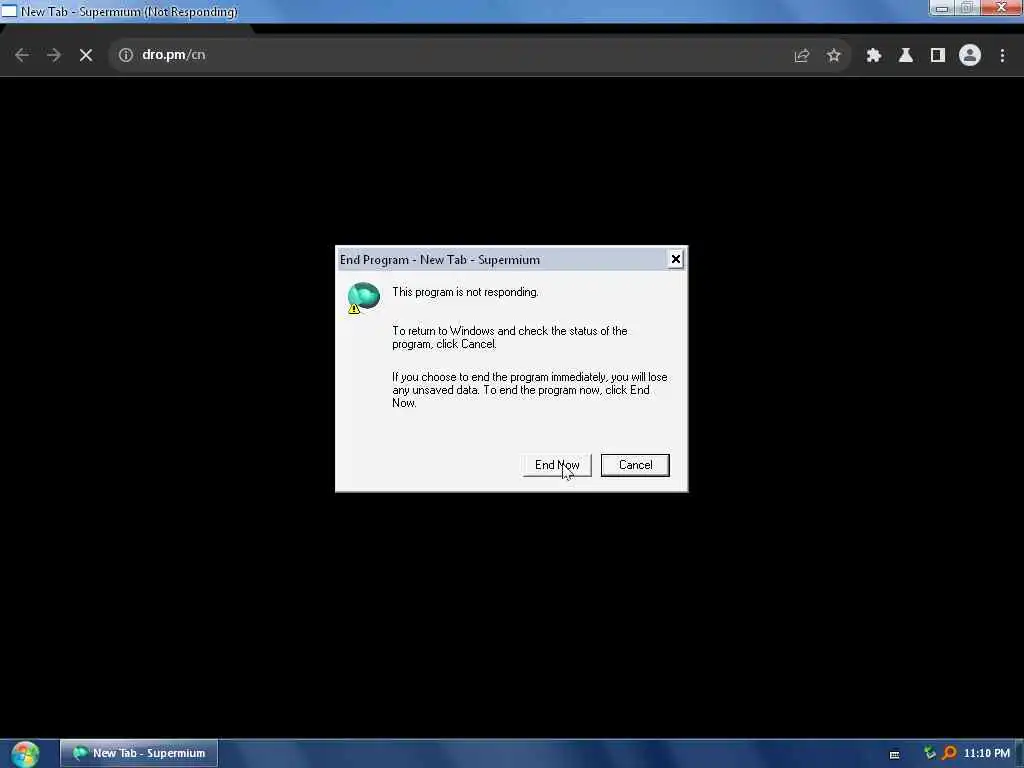Click 'This program is not responding.' text
The height and width of the screenshot is (768, 1024).
click(465, 292)
